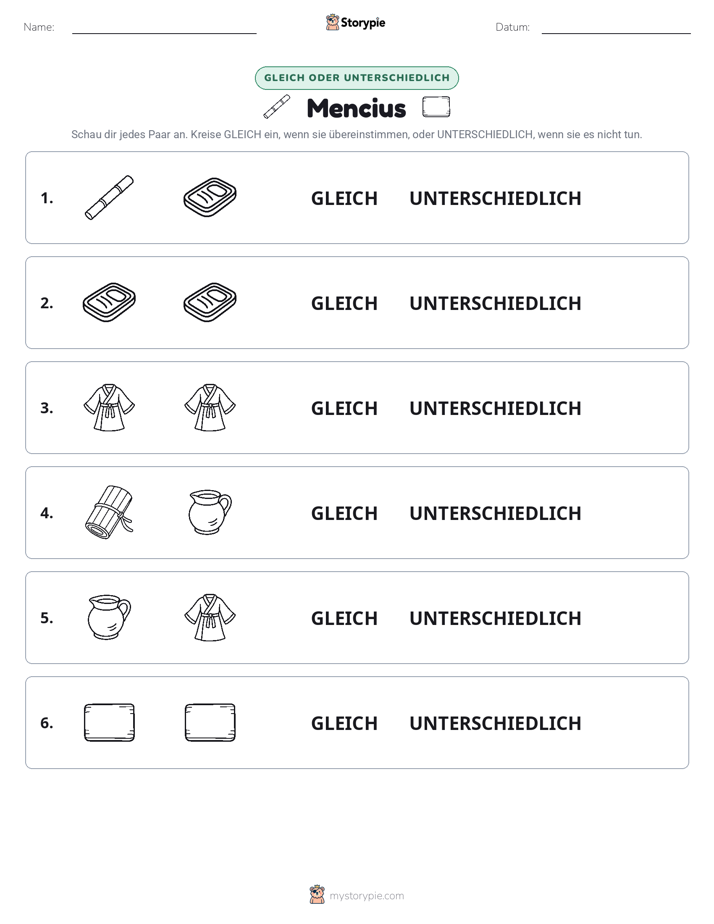
Task: Click the bamboo scroll bundle in row 4
Action: (x=109, y=513)
